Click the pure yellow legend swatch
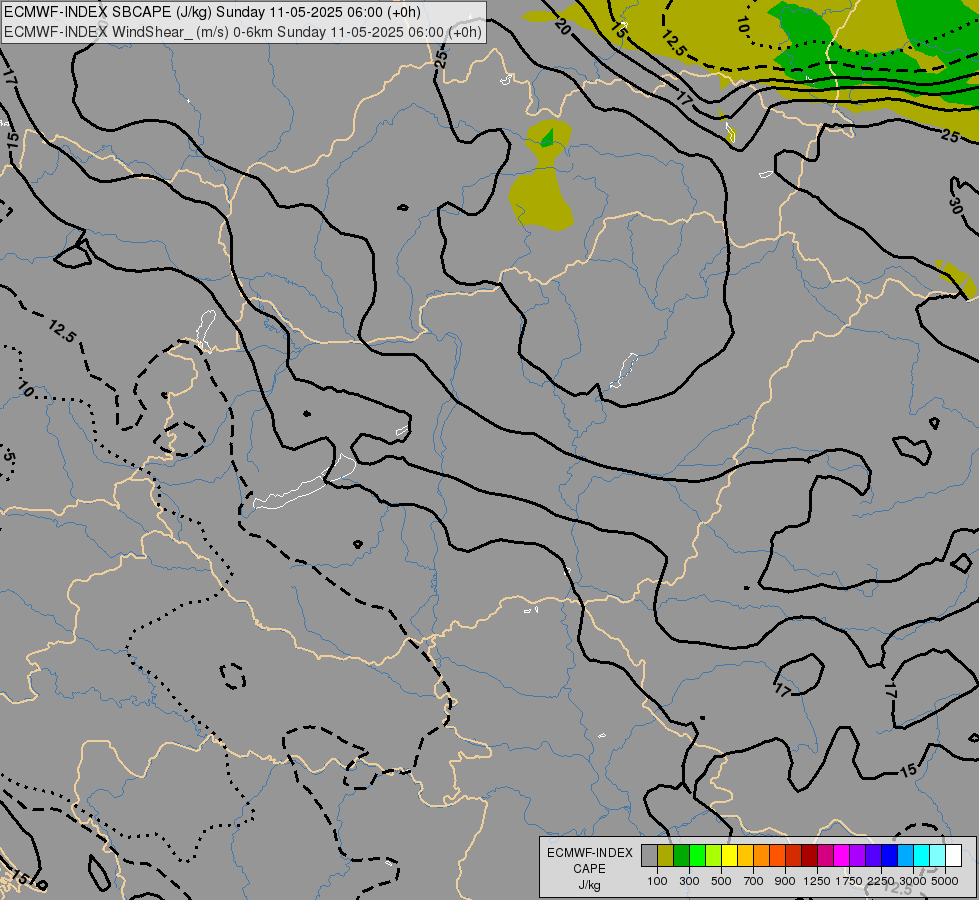Screen dimensions: 979x900 [729, 856]
